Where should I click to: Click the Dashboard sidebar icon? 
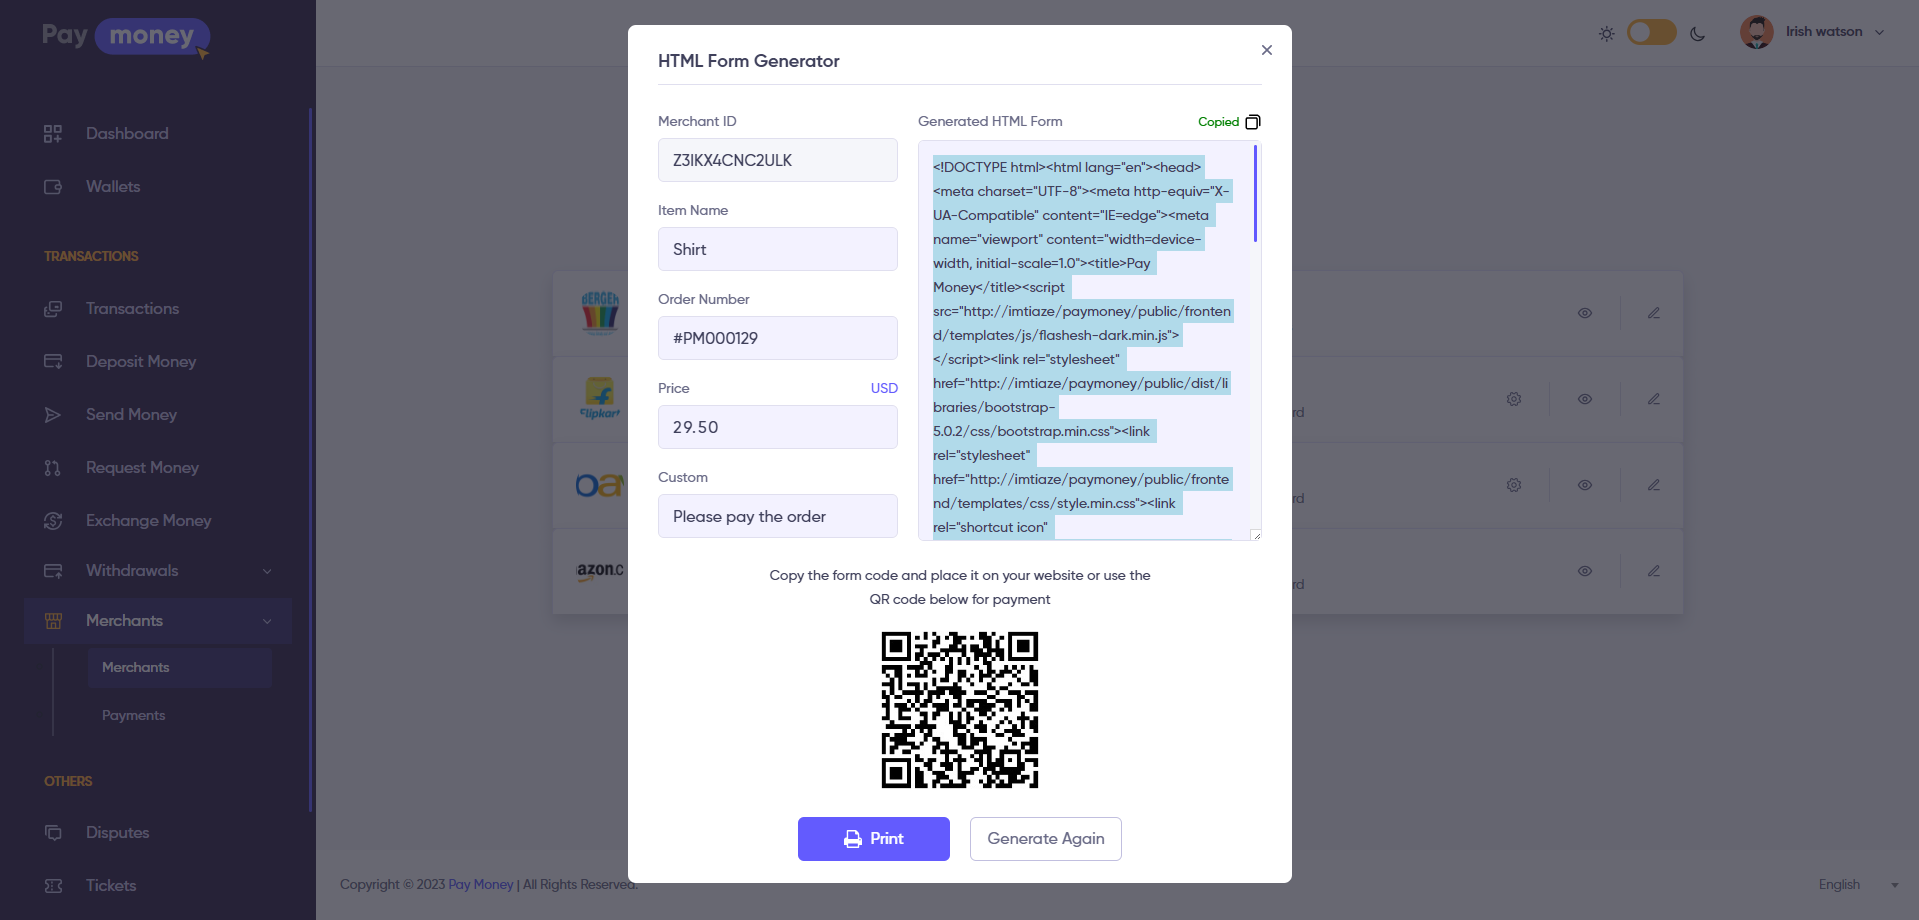coord(53,134)
